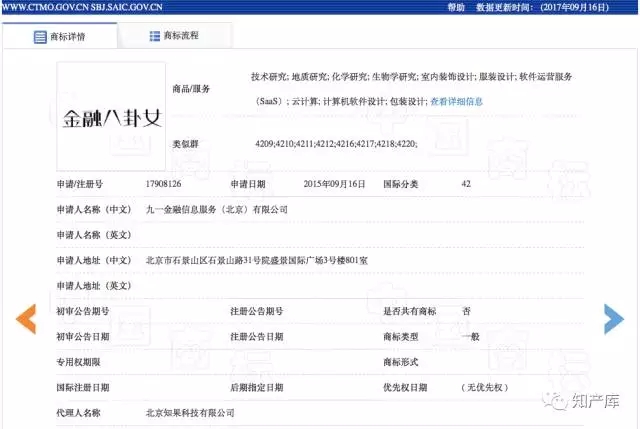Screen dimensions: 640x429
Task: Select the 商标详情 tab
Action: coord(67,37)
